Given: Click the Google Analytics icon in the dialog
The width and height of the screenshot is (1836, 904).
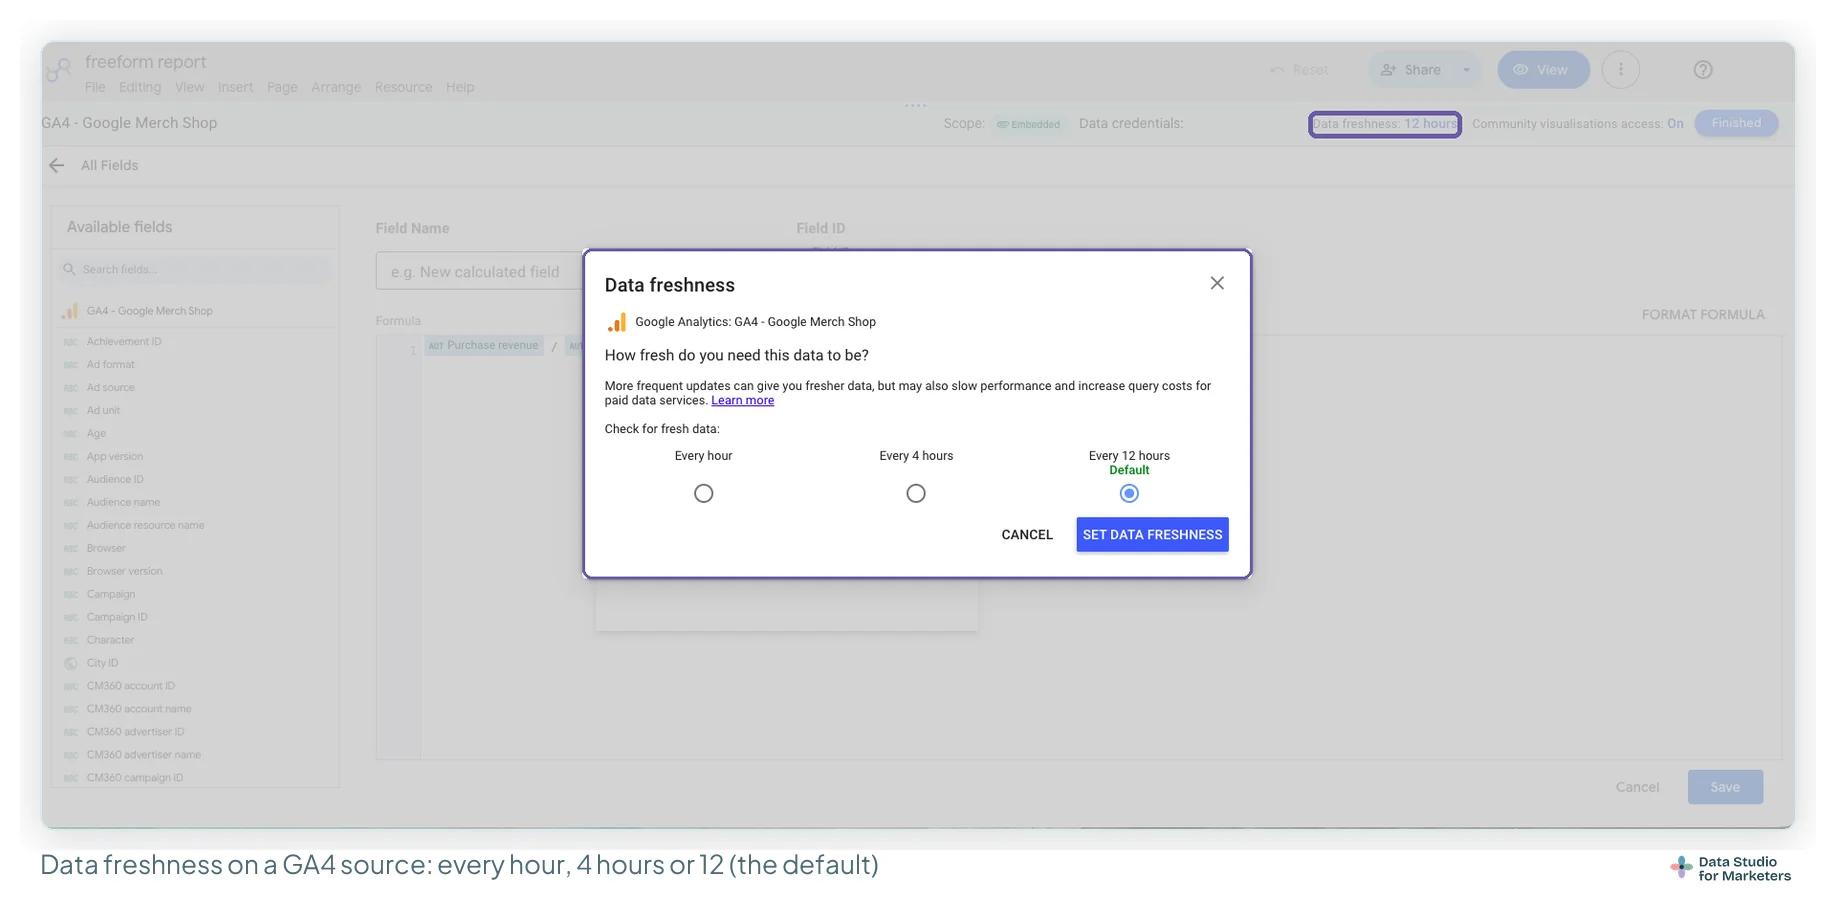Looking at the screenshot, I should 617,322.
